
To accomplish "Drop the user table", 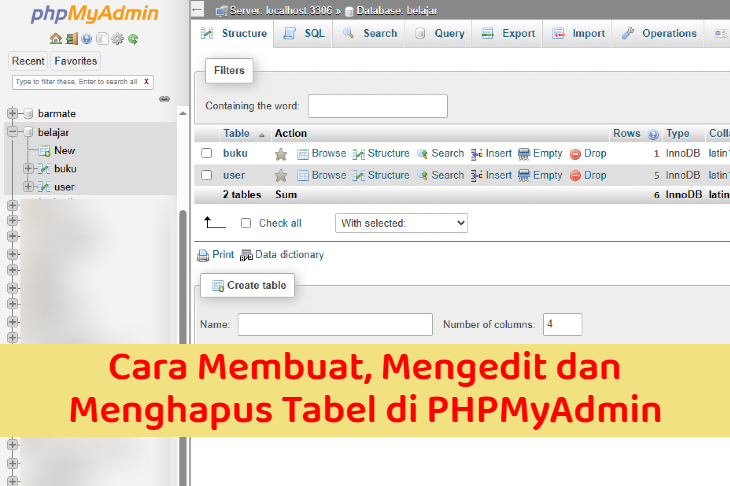I will pyautogui.click(x=588, y=176).
